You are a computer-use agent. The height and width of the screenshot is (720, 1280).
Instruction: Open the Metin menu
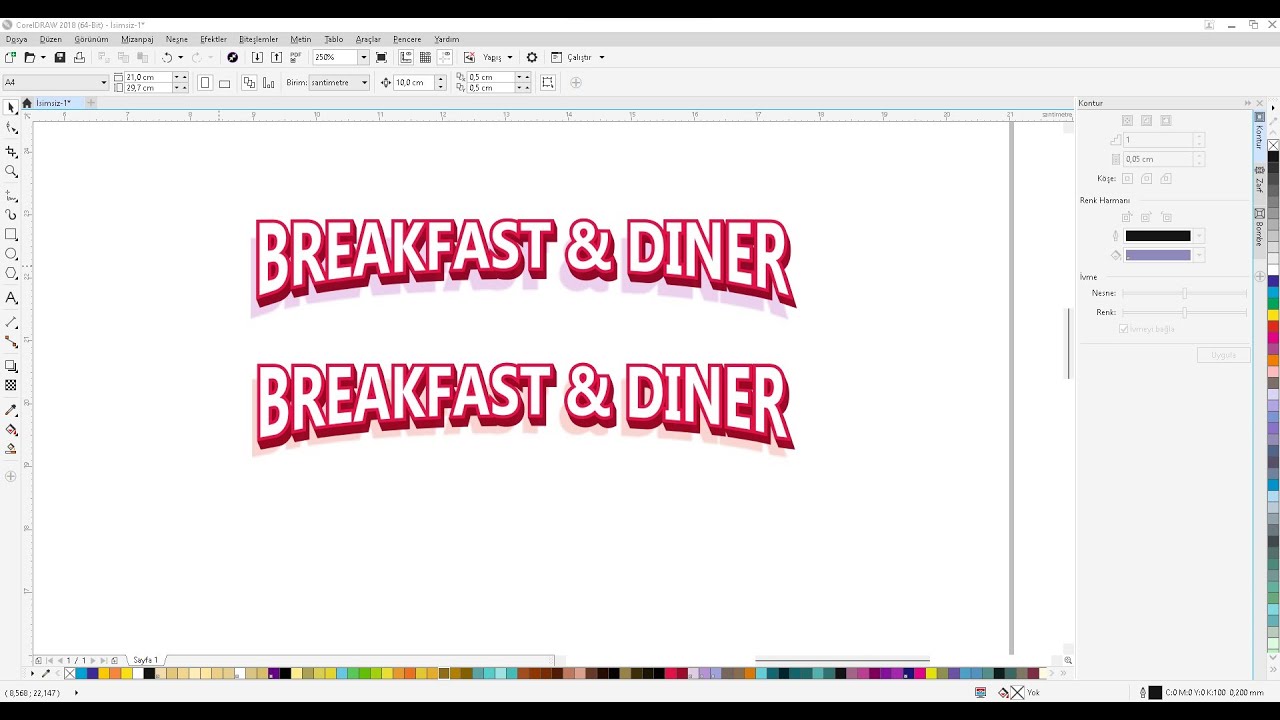tap(300, 39)
